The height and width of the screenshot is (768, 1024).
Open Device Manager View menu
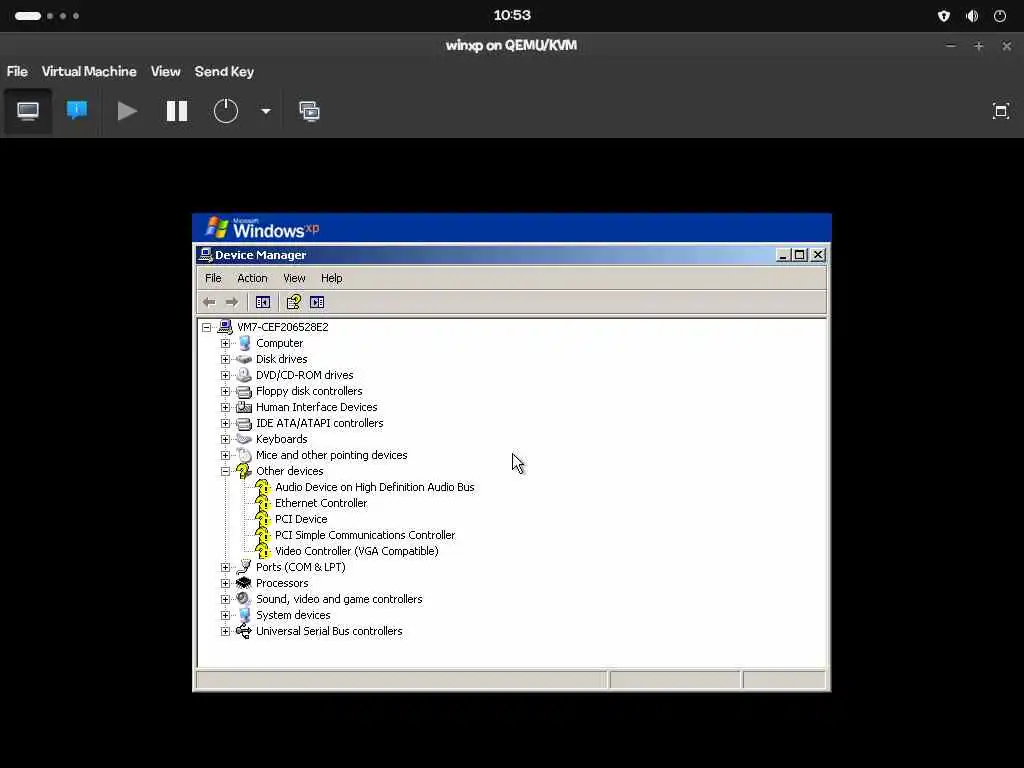pos(294,278)
